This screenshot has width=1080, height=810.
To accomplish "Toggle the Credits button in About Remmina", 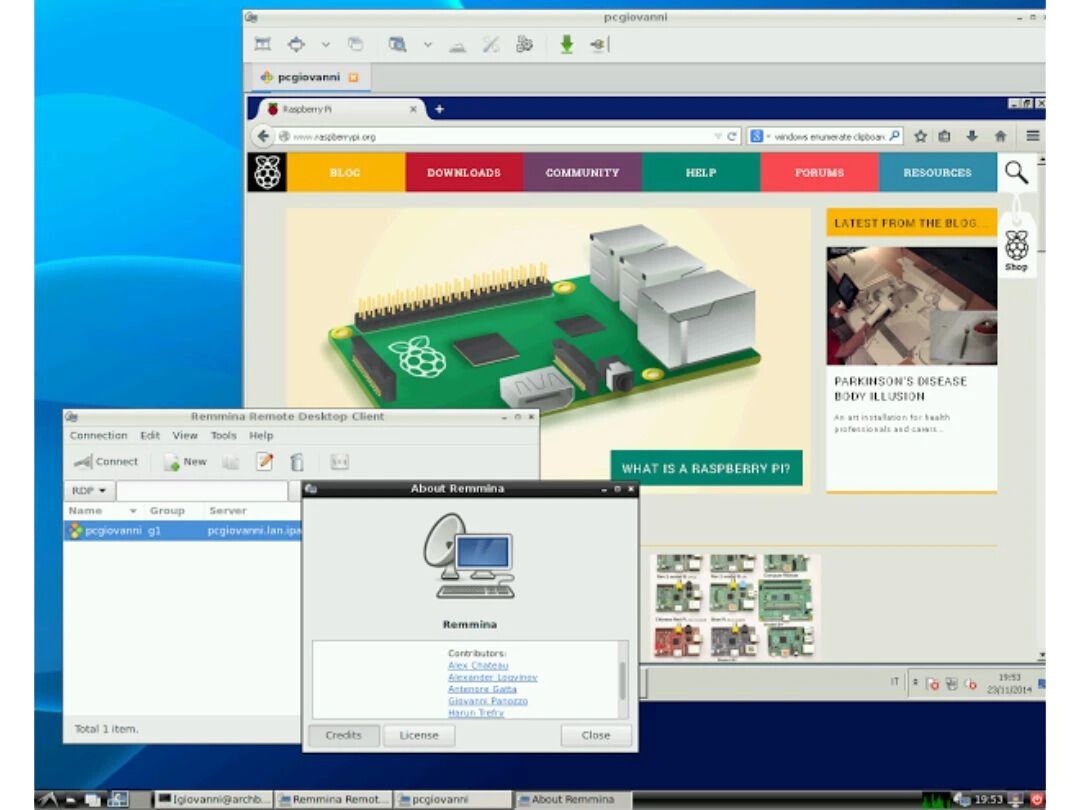I will tap(344, 736).
